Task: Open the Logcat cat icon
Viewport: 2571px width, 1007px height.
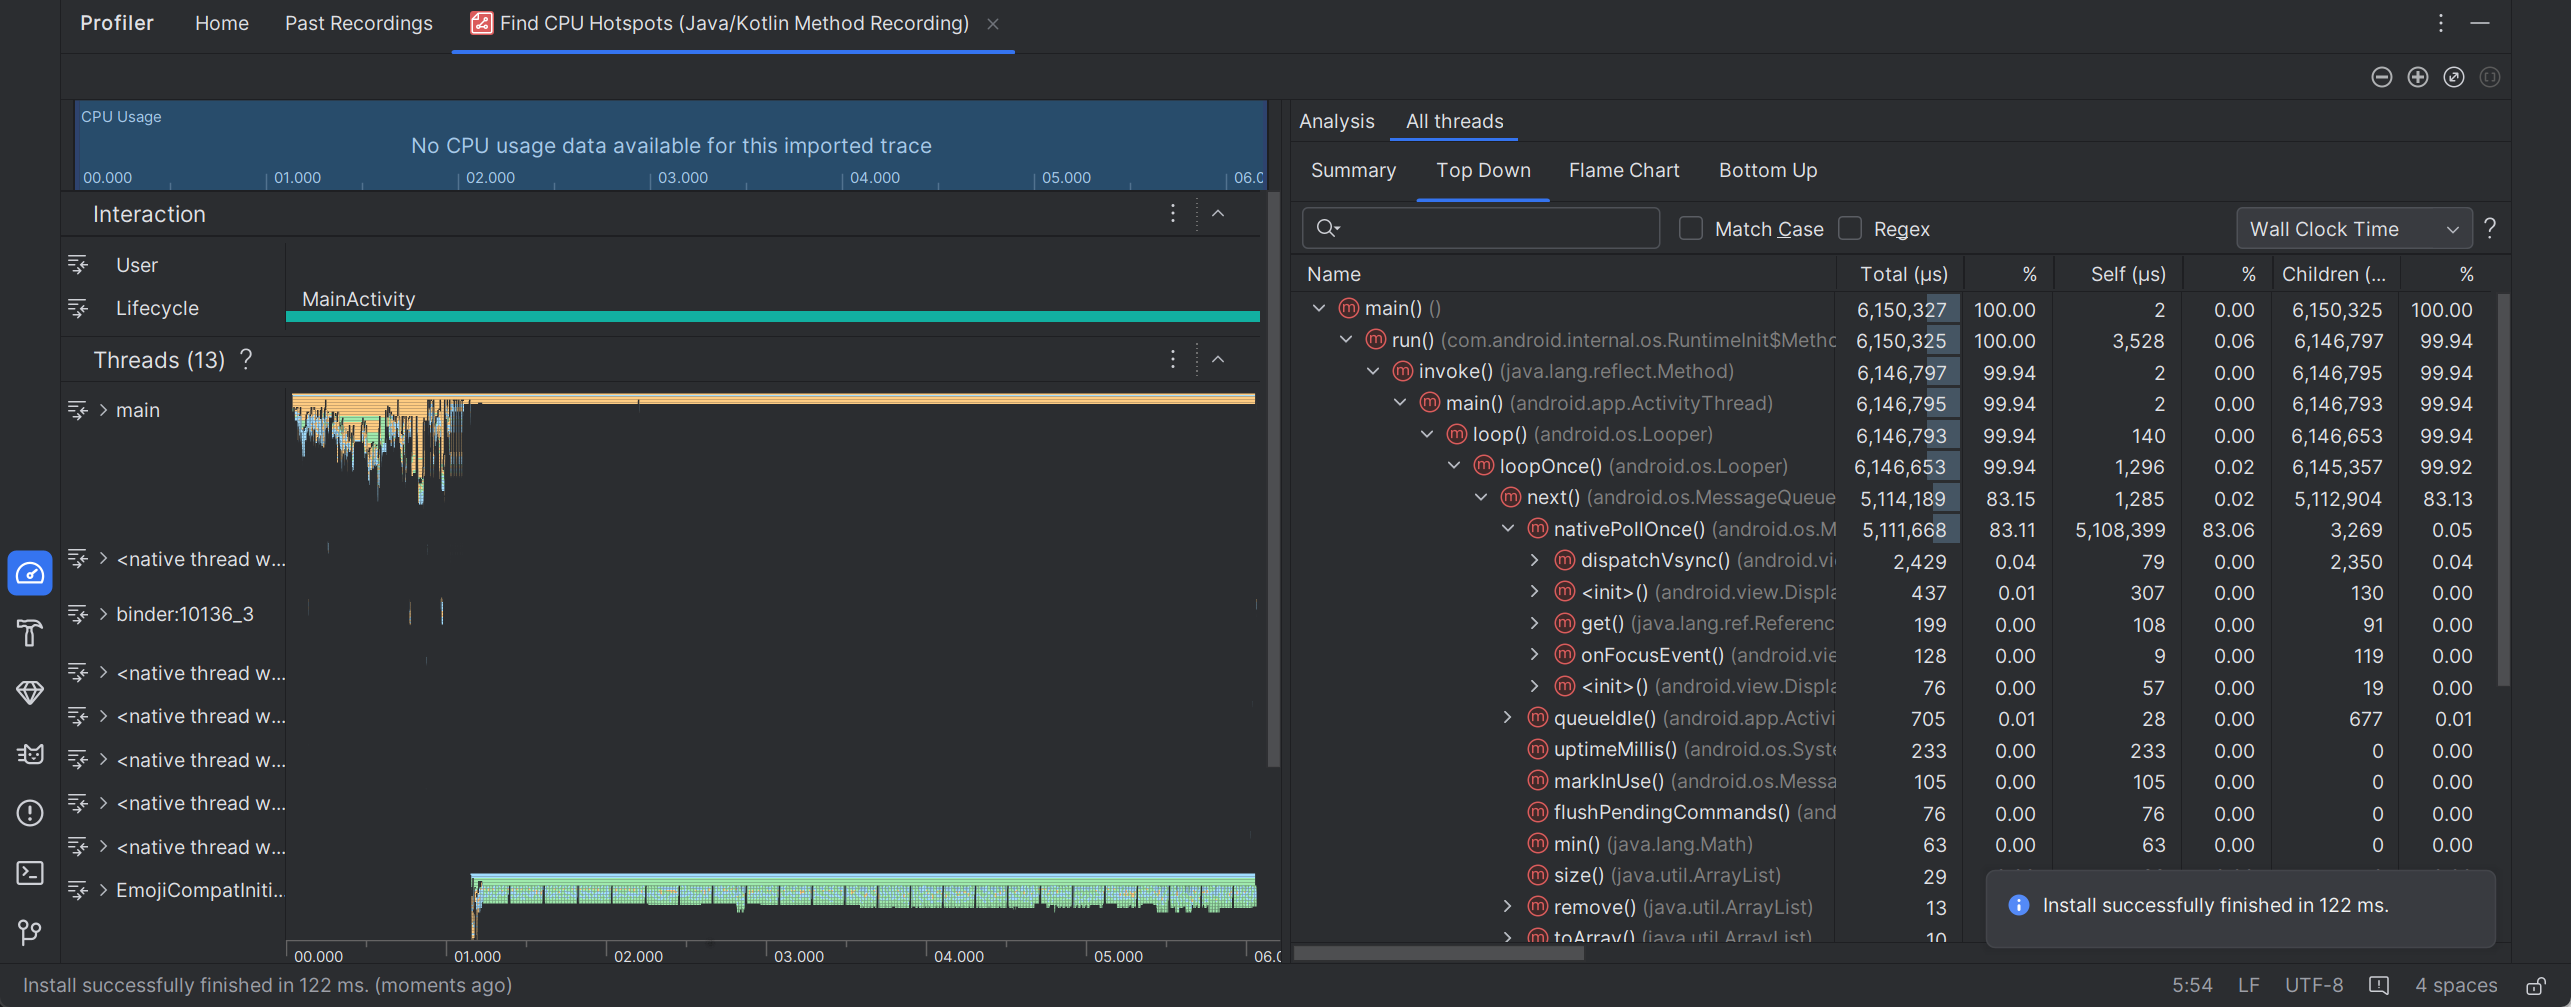Action: [30, 753]
